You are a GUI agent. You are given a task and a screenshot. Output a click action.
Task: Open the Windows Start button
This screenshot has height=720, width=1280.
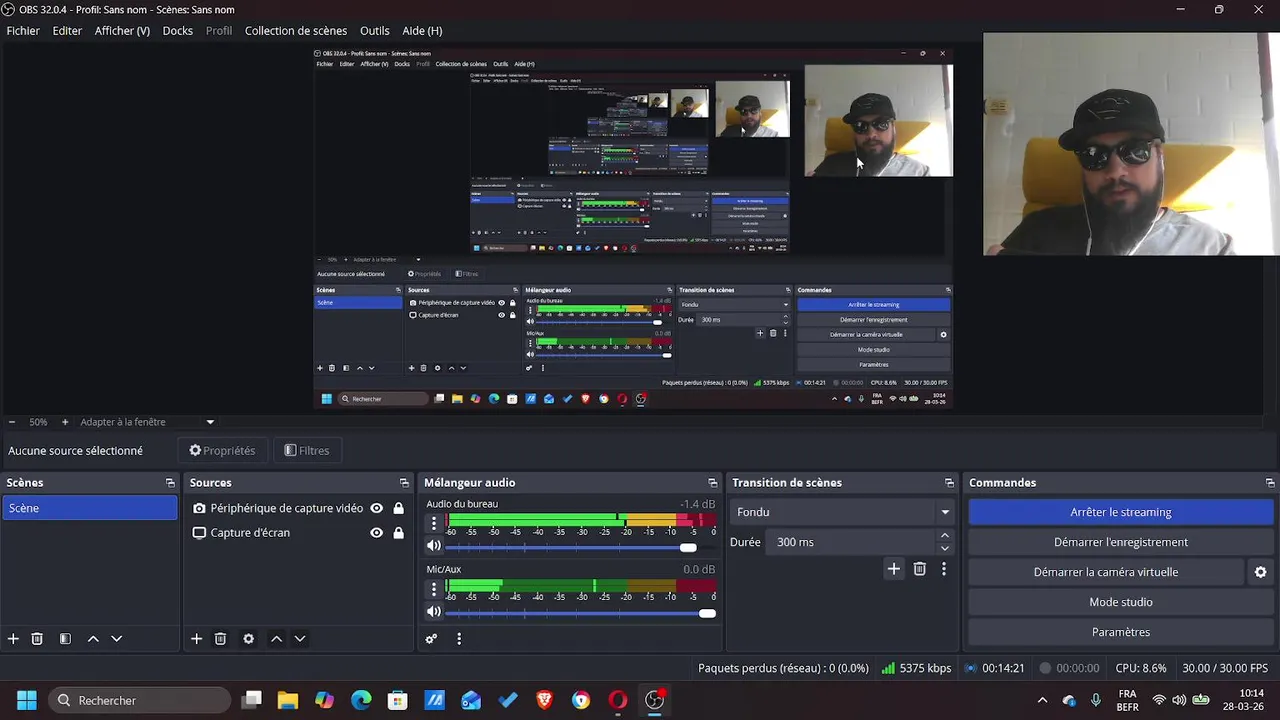click(x=27, y=700)
